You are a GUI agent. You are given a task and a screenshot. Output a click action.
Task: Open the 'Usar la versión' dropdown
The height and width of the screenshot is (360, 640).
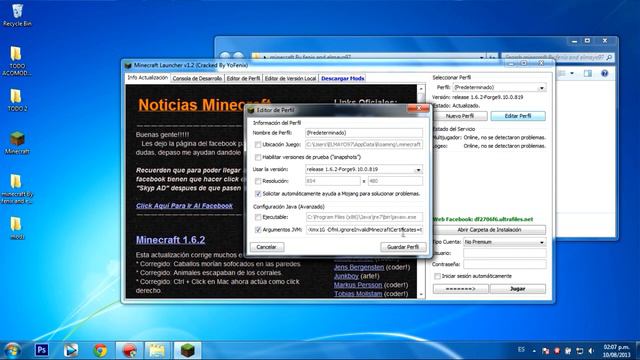coord(418,169)
